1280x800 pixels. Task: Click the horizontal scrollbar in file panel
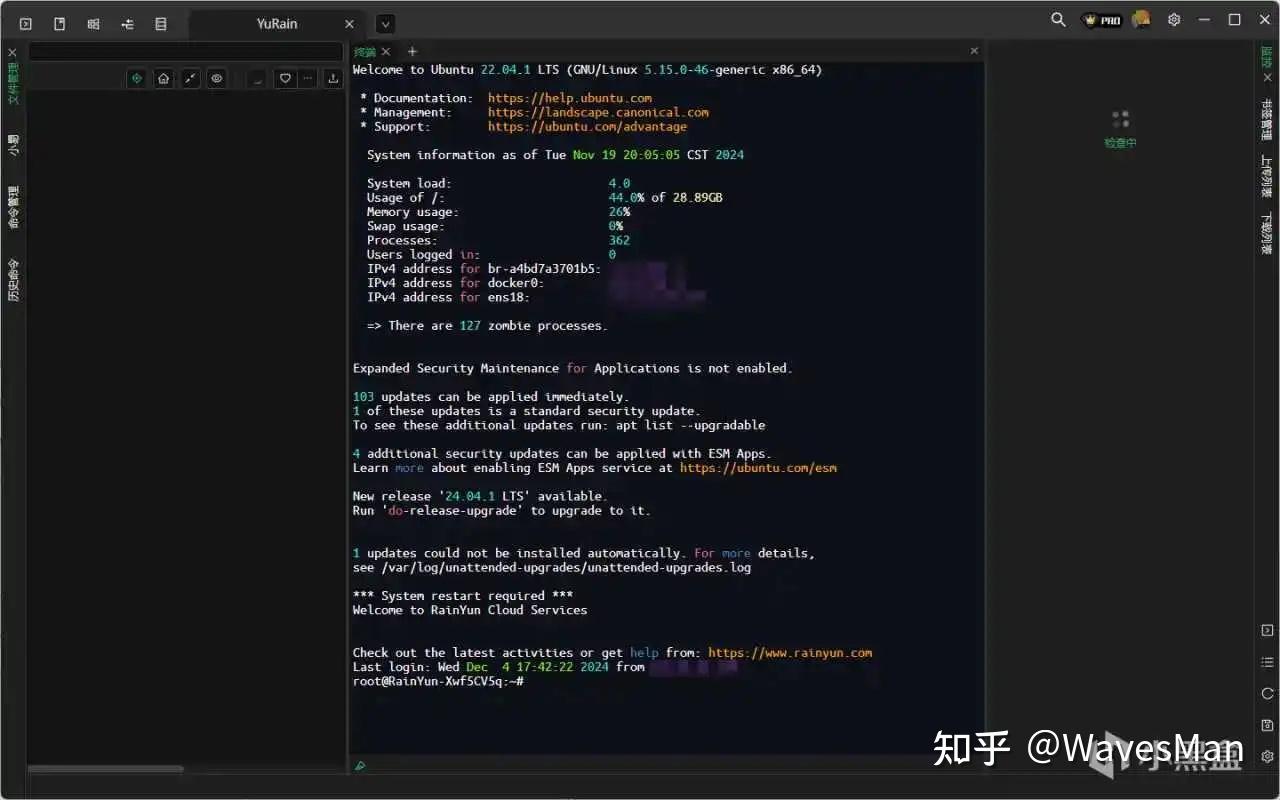pyautogui.click(x=106, y=769)
